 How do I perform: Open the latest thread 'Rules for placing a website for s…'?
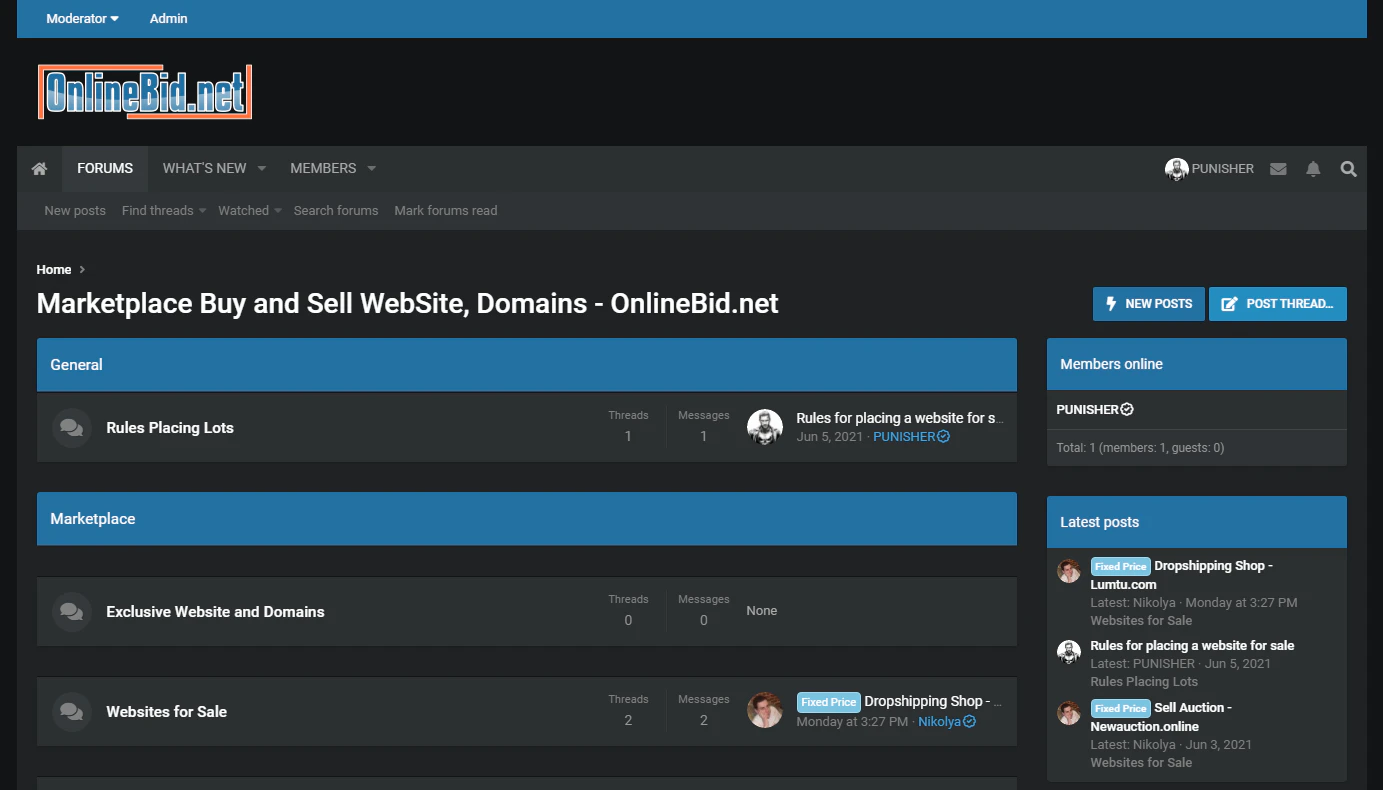tap(900, 418)
